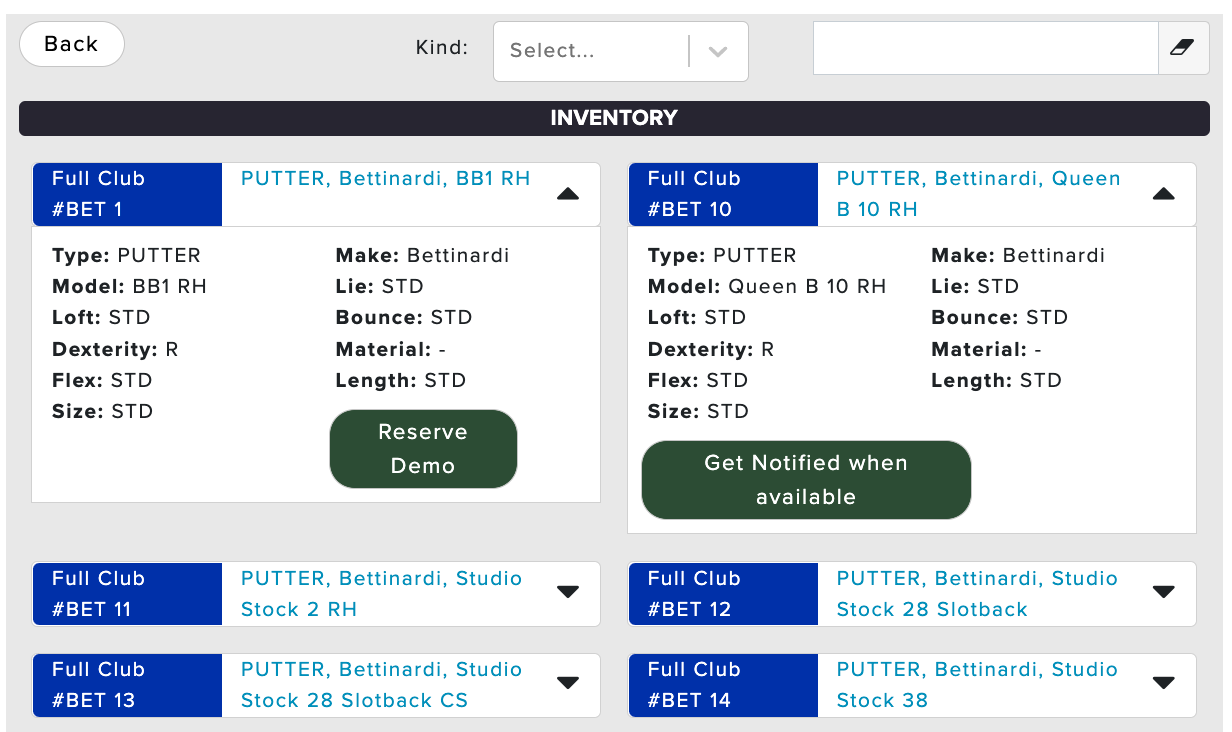Open Studio Stock 28 Slotback link

[977, 594]
